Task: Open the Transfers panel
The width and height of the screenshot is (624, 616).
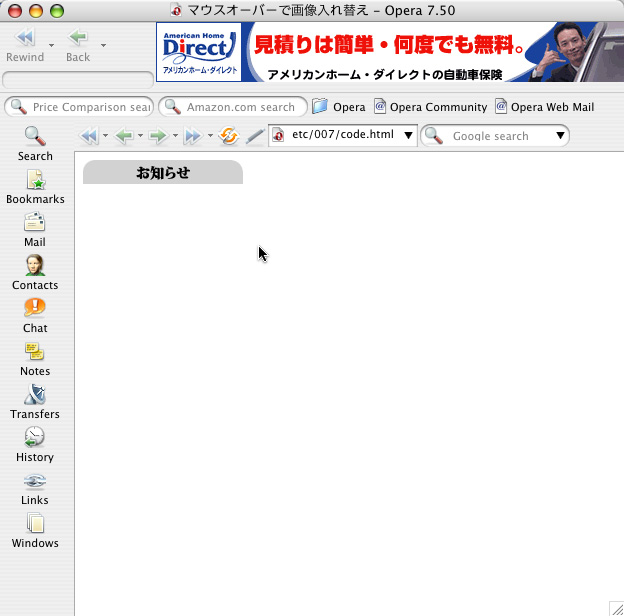Action: [x=35, y=402]
